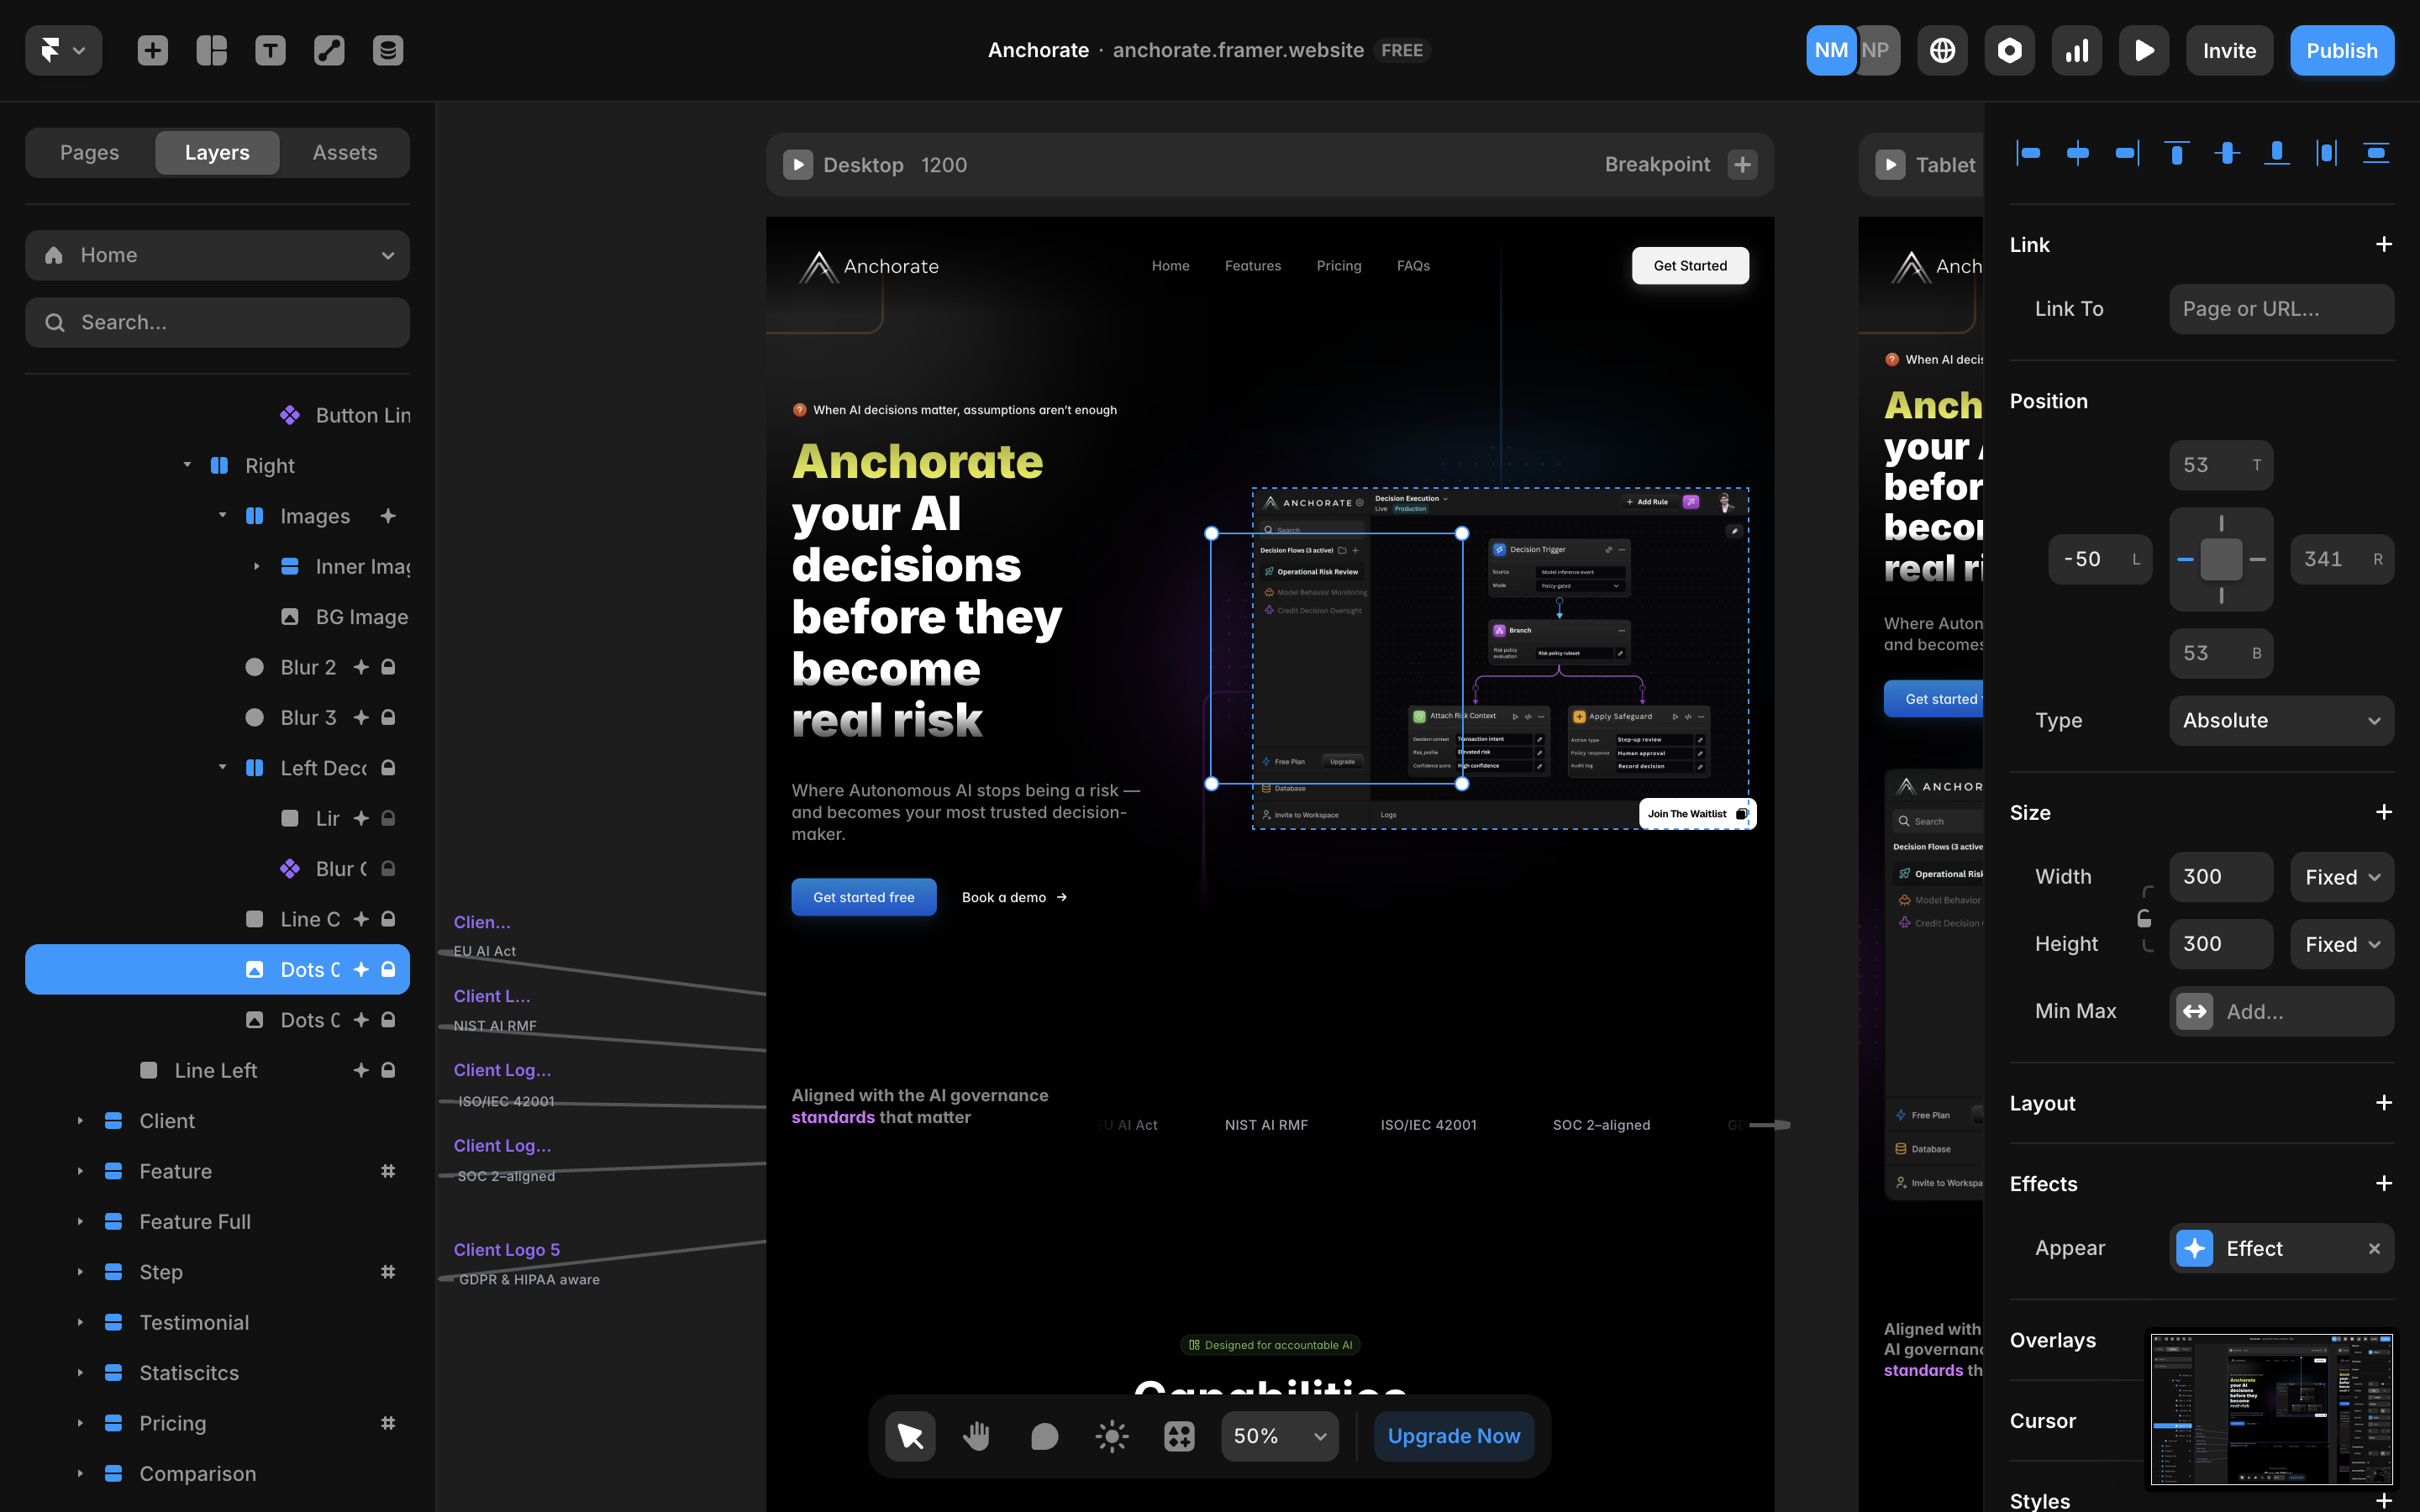The image size is (2420, 1512).
Task: Toggle lock on Line Left layer
Action: (x=388, y=1070)
